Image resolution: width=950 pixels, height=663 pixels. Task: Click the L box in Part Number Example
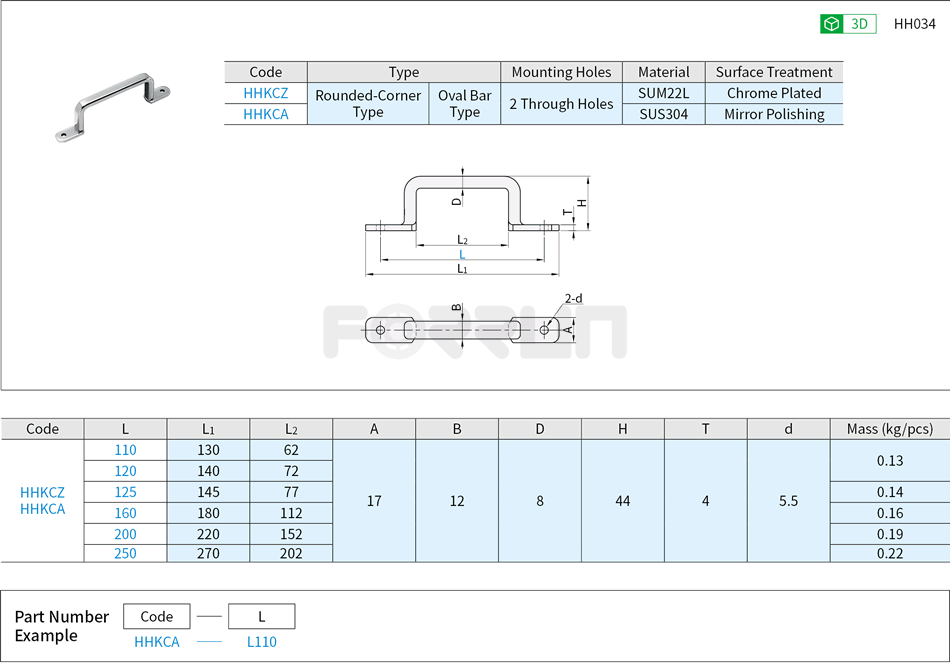coord(261,616)
